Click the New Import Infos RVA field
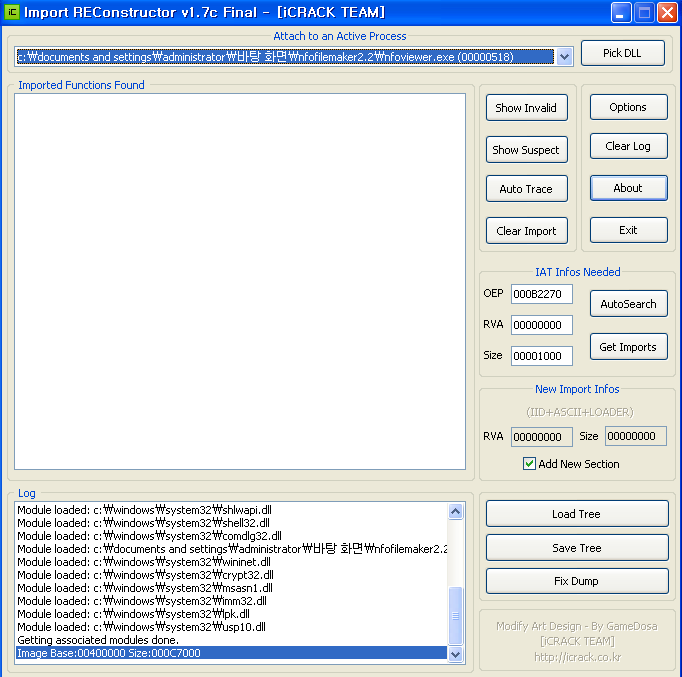 542,437
